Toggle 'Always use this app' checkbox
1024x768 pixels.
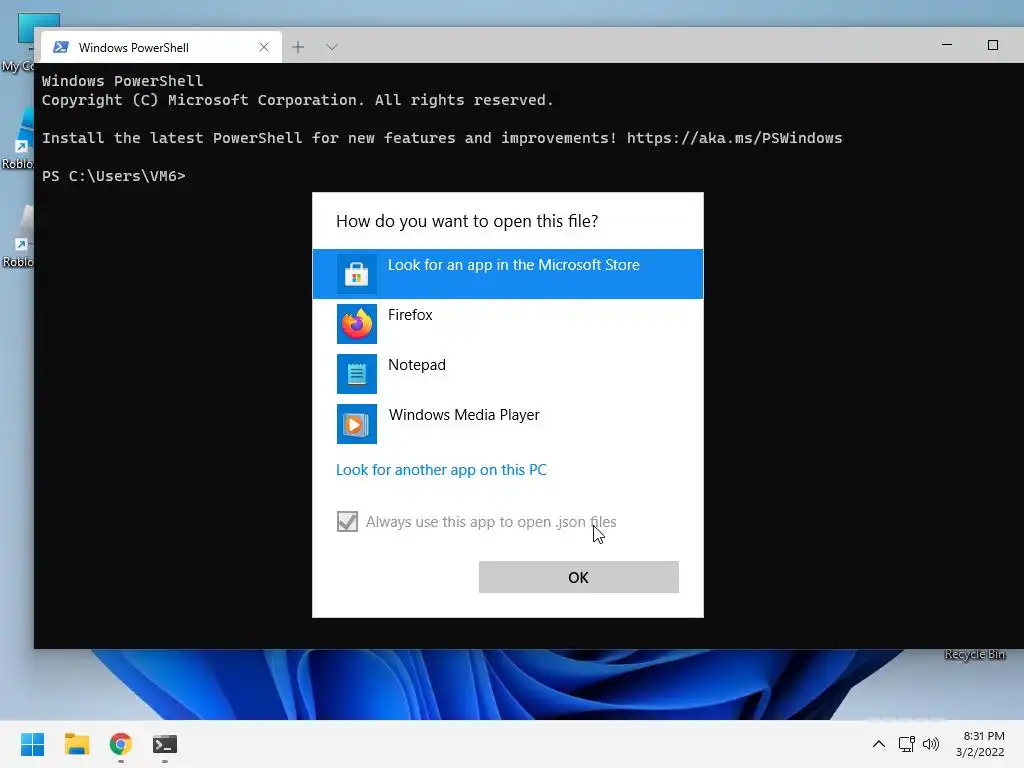(x=347, y=522)
